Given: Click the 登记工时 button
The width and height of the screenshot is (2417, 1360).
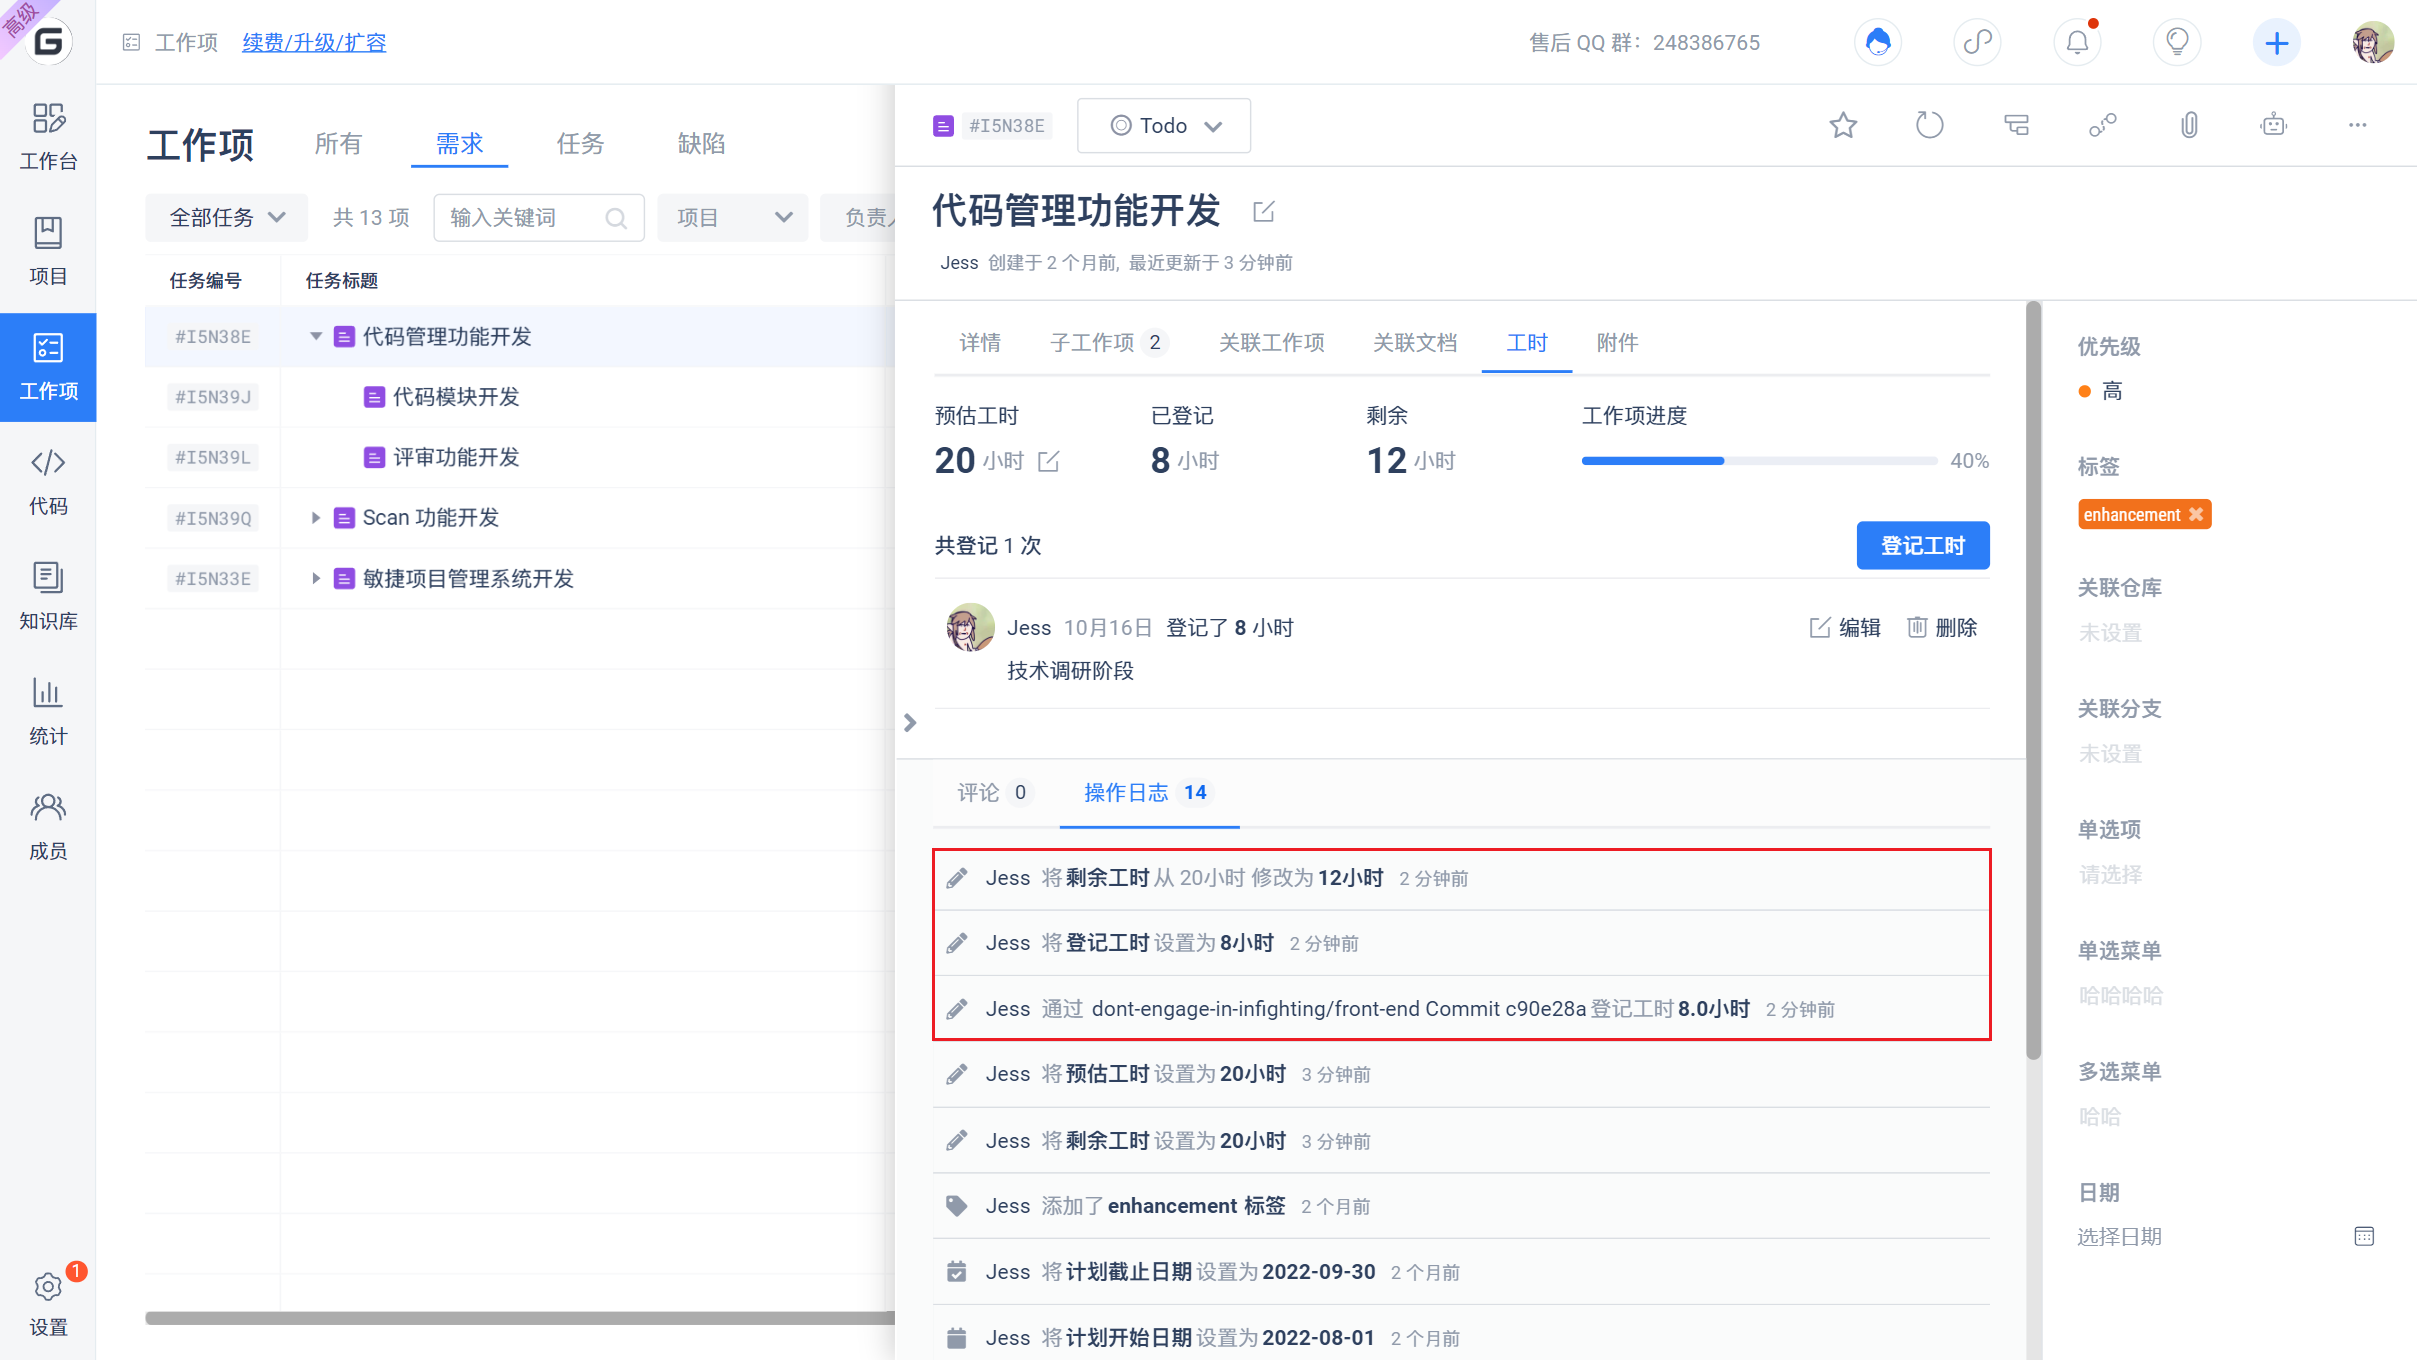Looking at the screenshot, I should click(x=1922, y=545).
